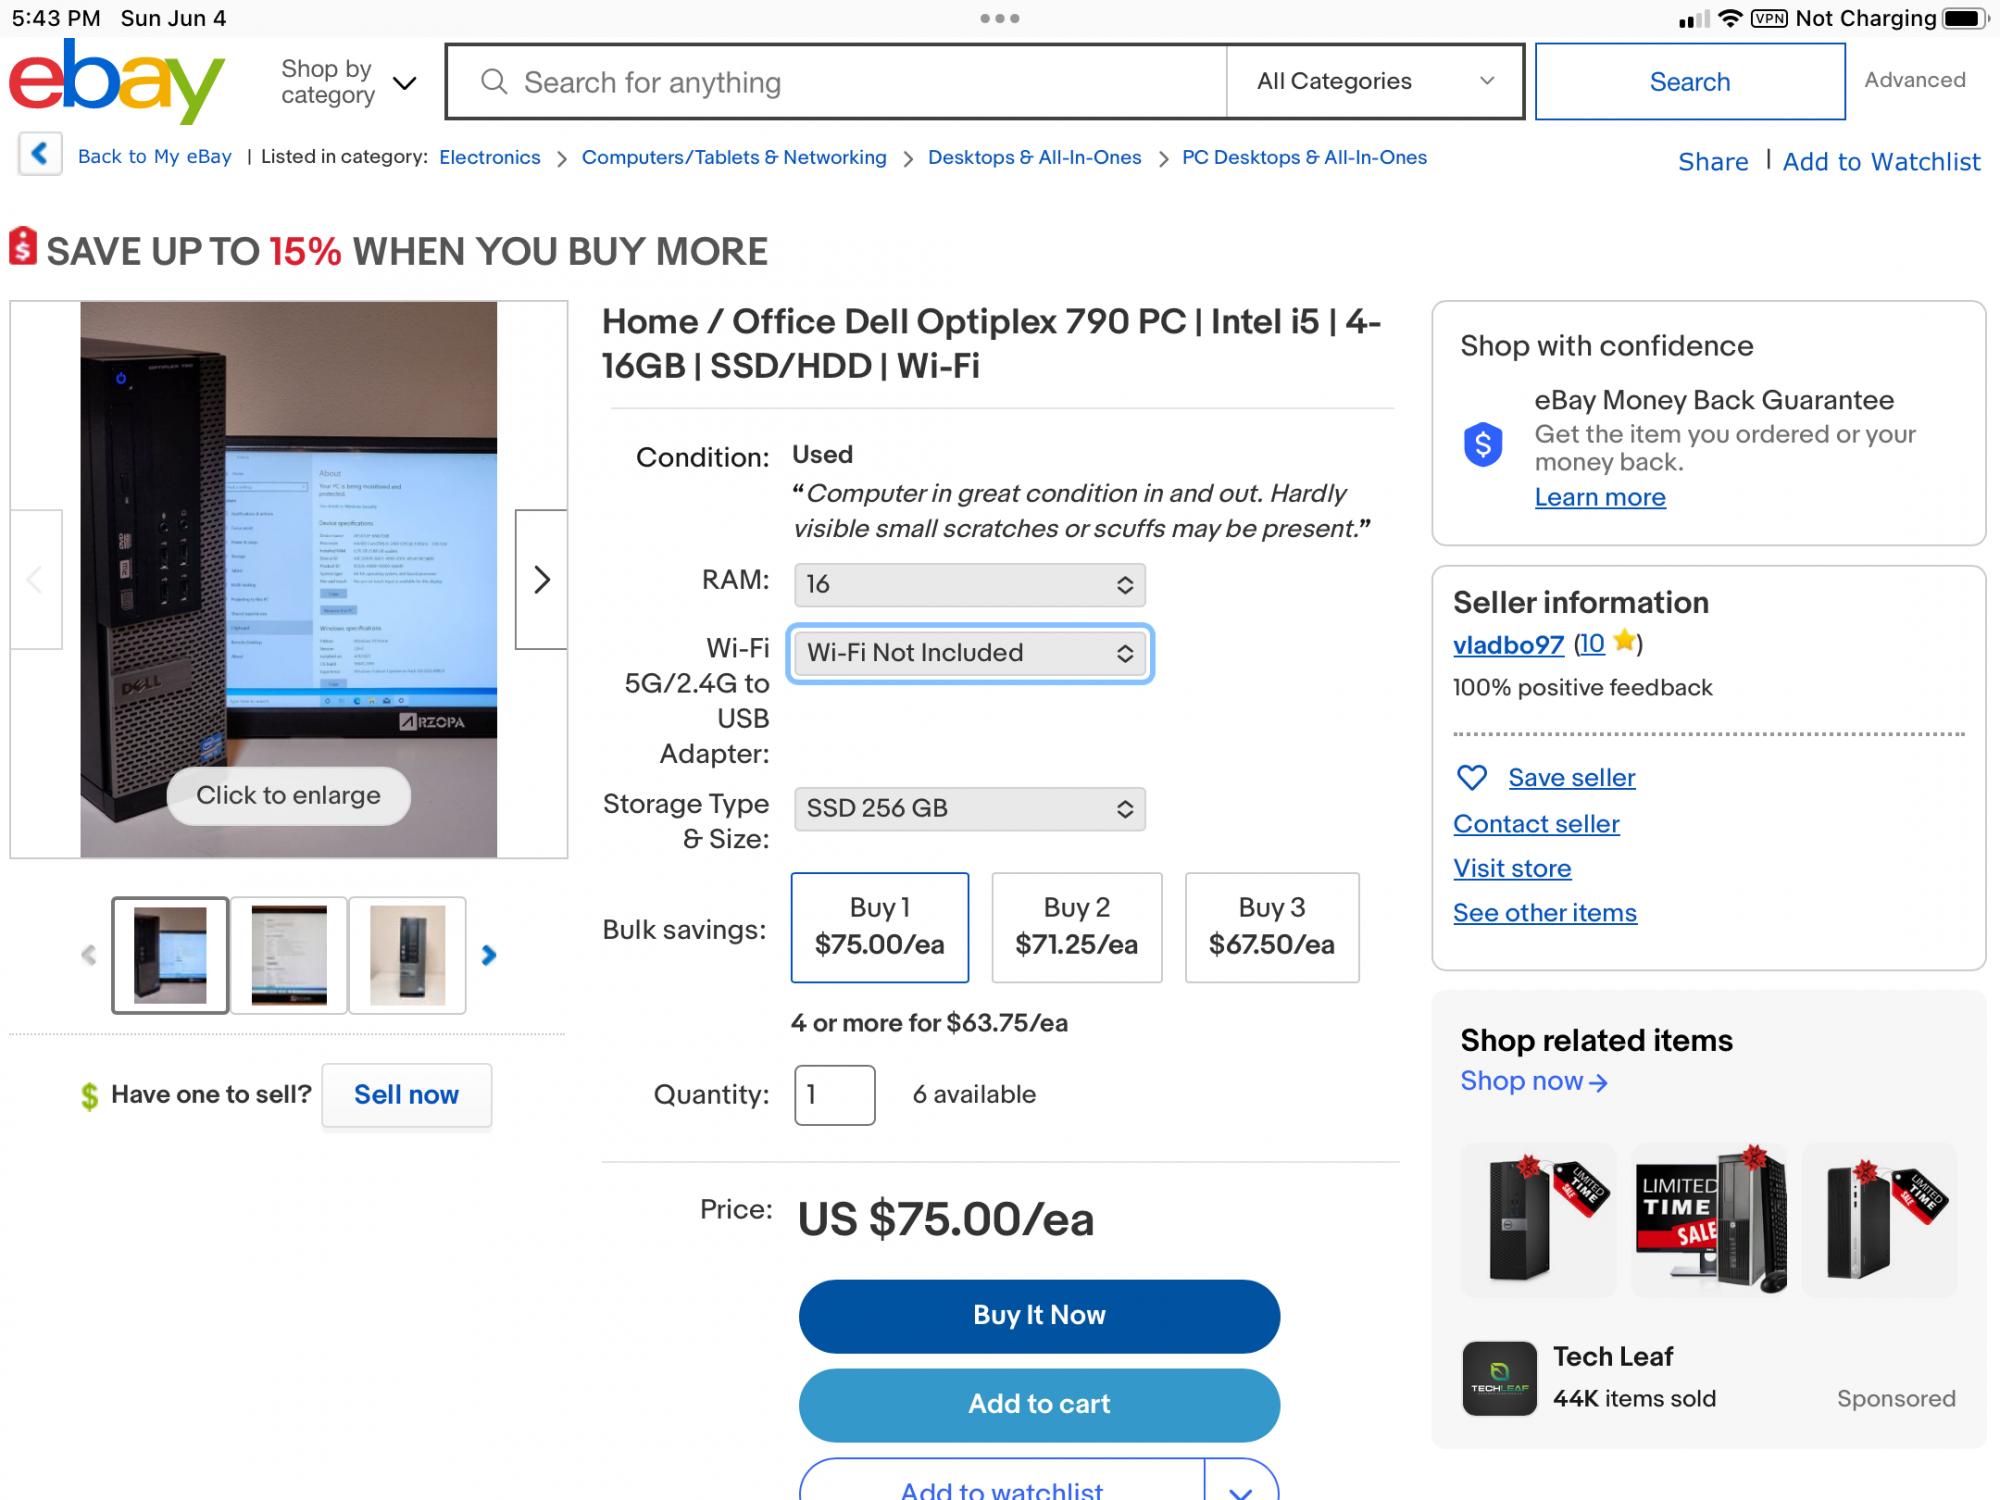
Task: Select the Buy 1 bulk savings option
Action: [x=879, y=927]
